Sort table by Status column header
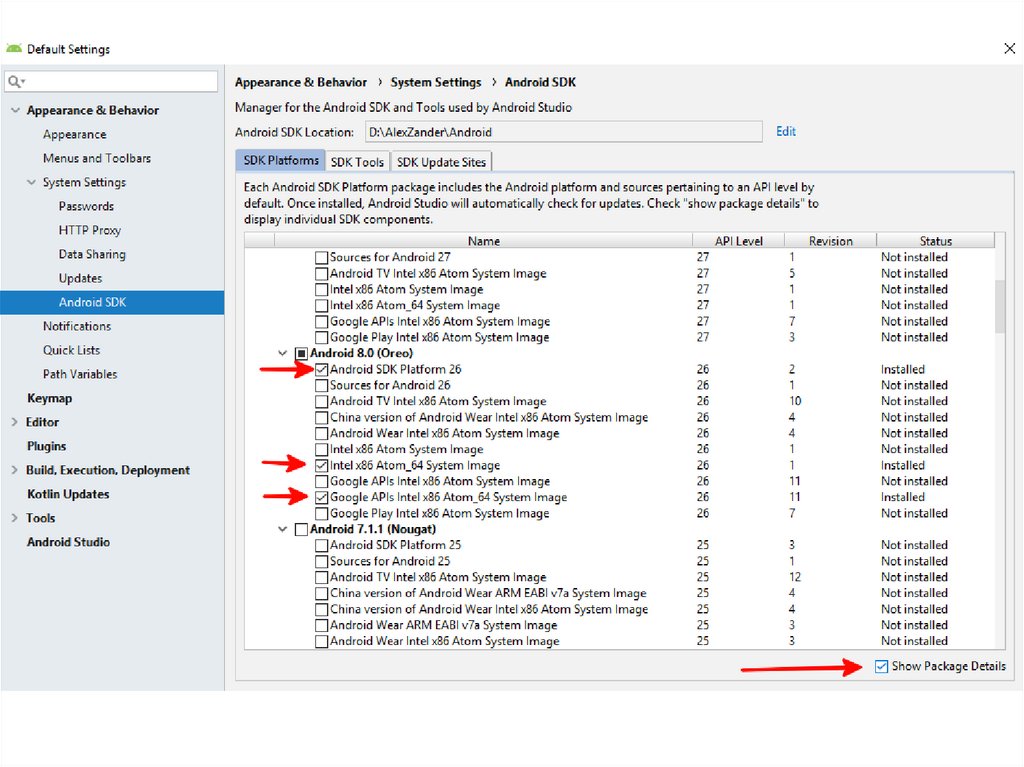Viewport: 1024px width, 767px height. [935, 240]
